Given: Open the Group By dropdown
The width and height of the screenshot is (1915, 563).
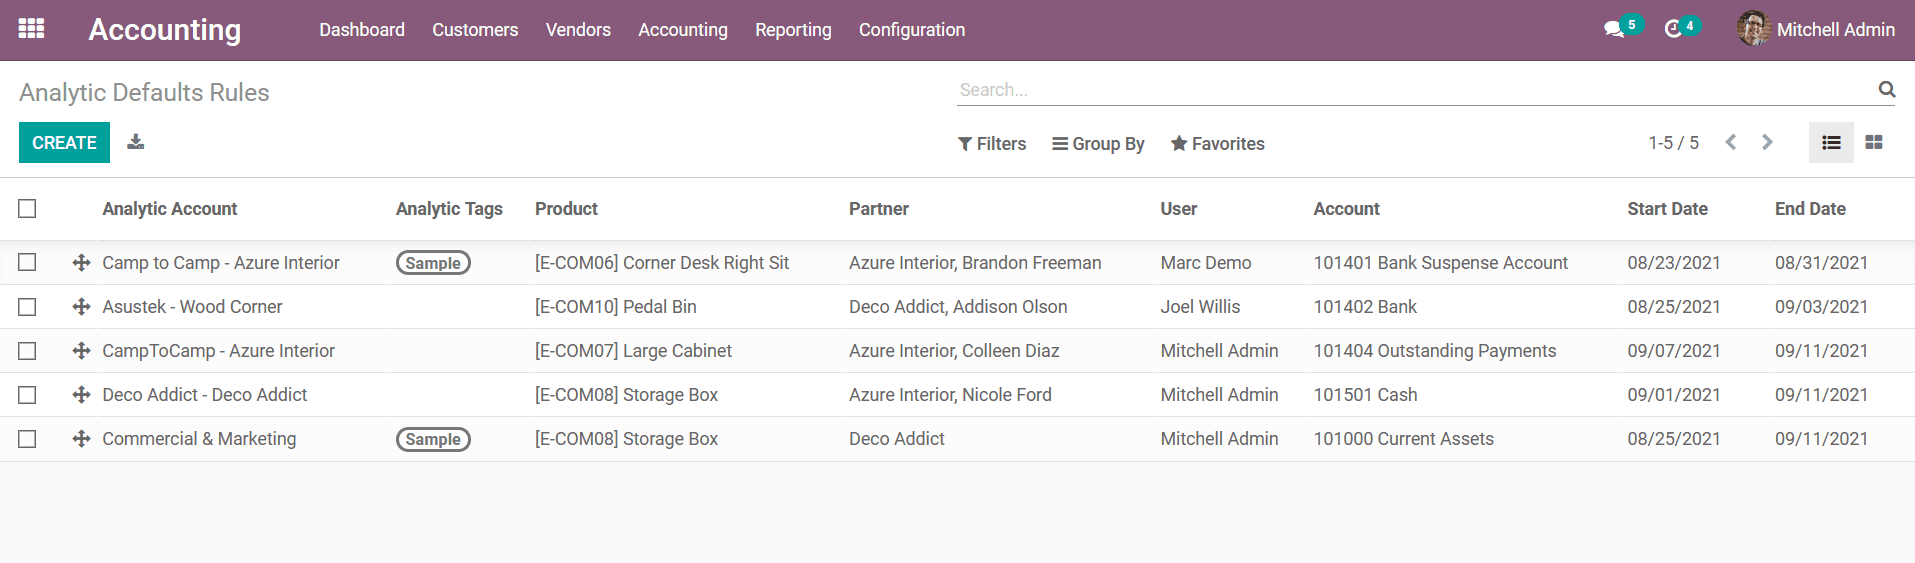Looking at the screenshot, I should click(1098, 144).
